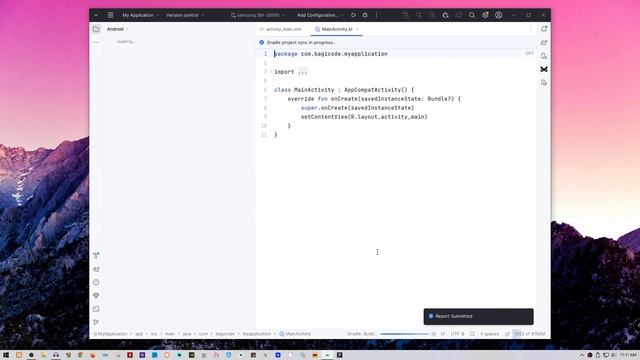Select the MainActivity.kt tab
640x360 pixels.
tap(337, 29)
